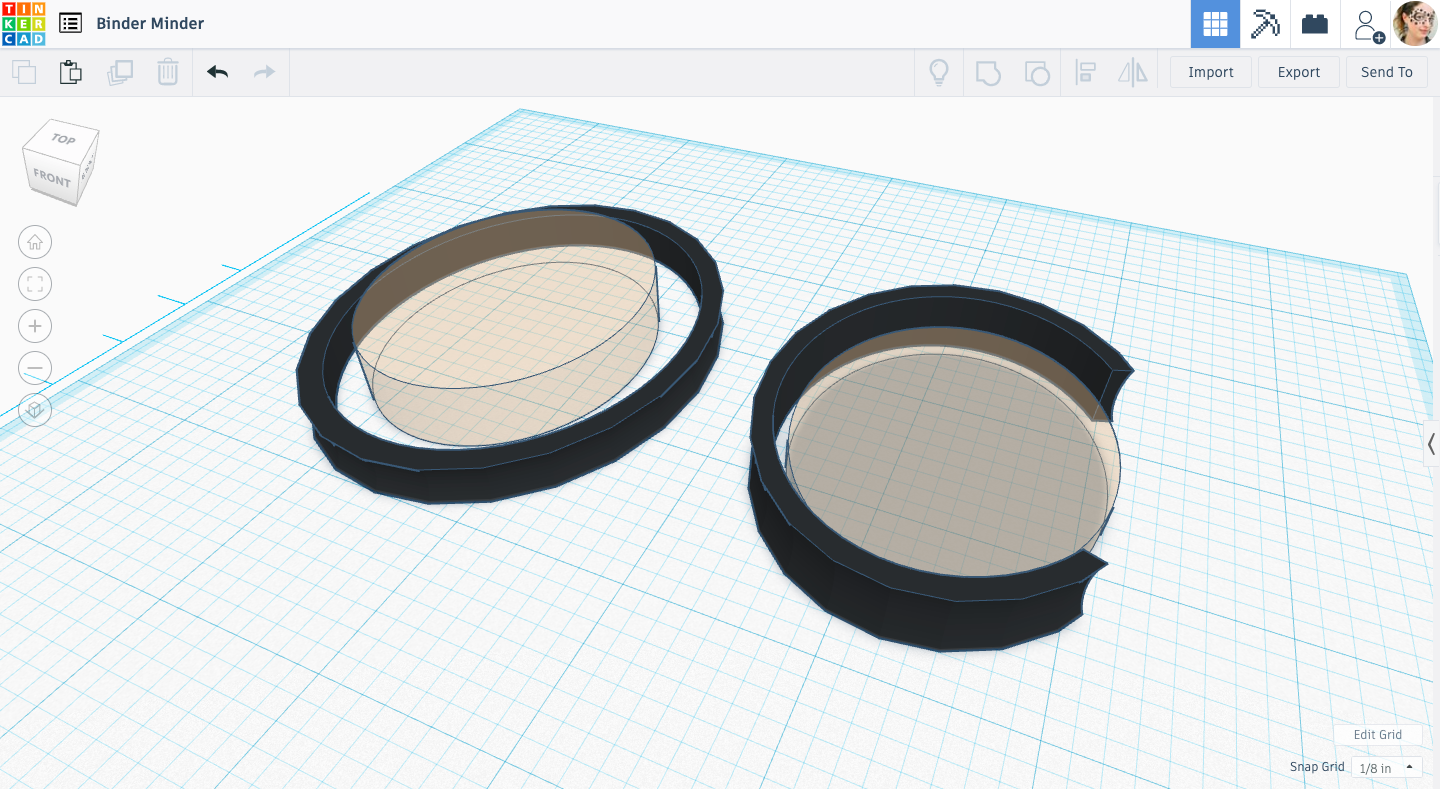Open the user profile avatar
1440x789 pixels.
pos(1415,23)
